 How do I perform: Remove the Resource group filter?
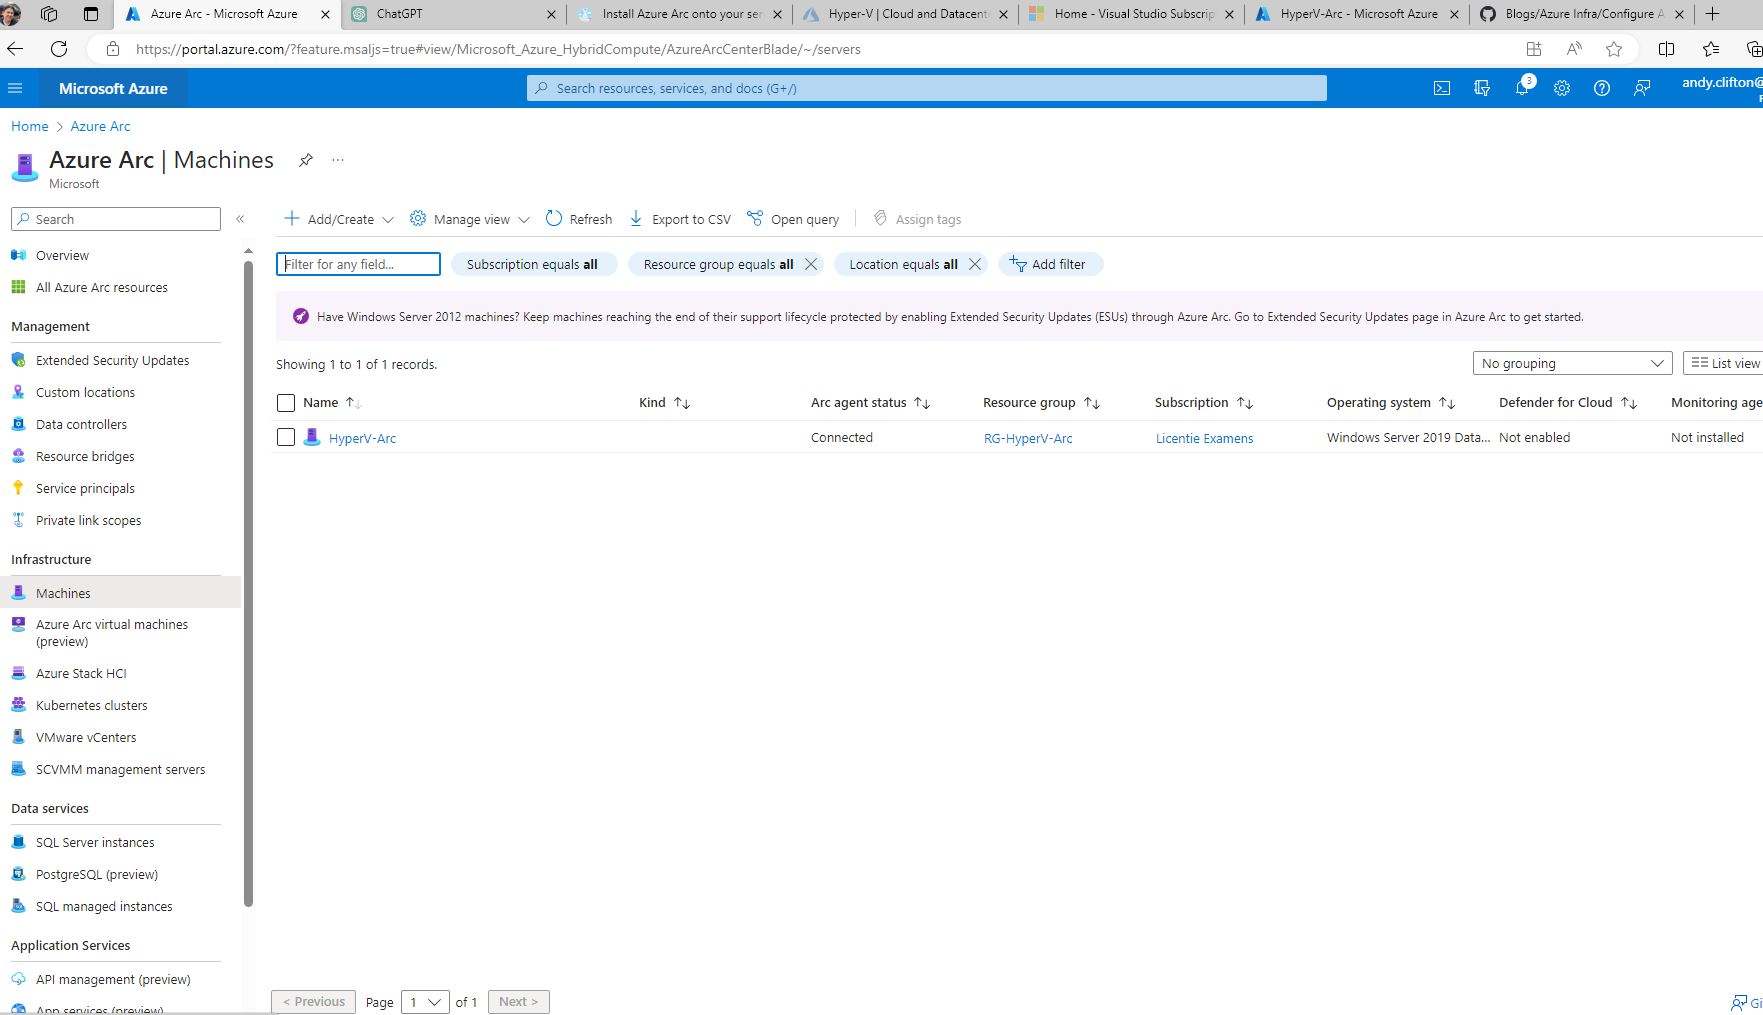click(811, 264)
